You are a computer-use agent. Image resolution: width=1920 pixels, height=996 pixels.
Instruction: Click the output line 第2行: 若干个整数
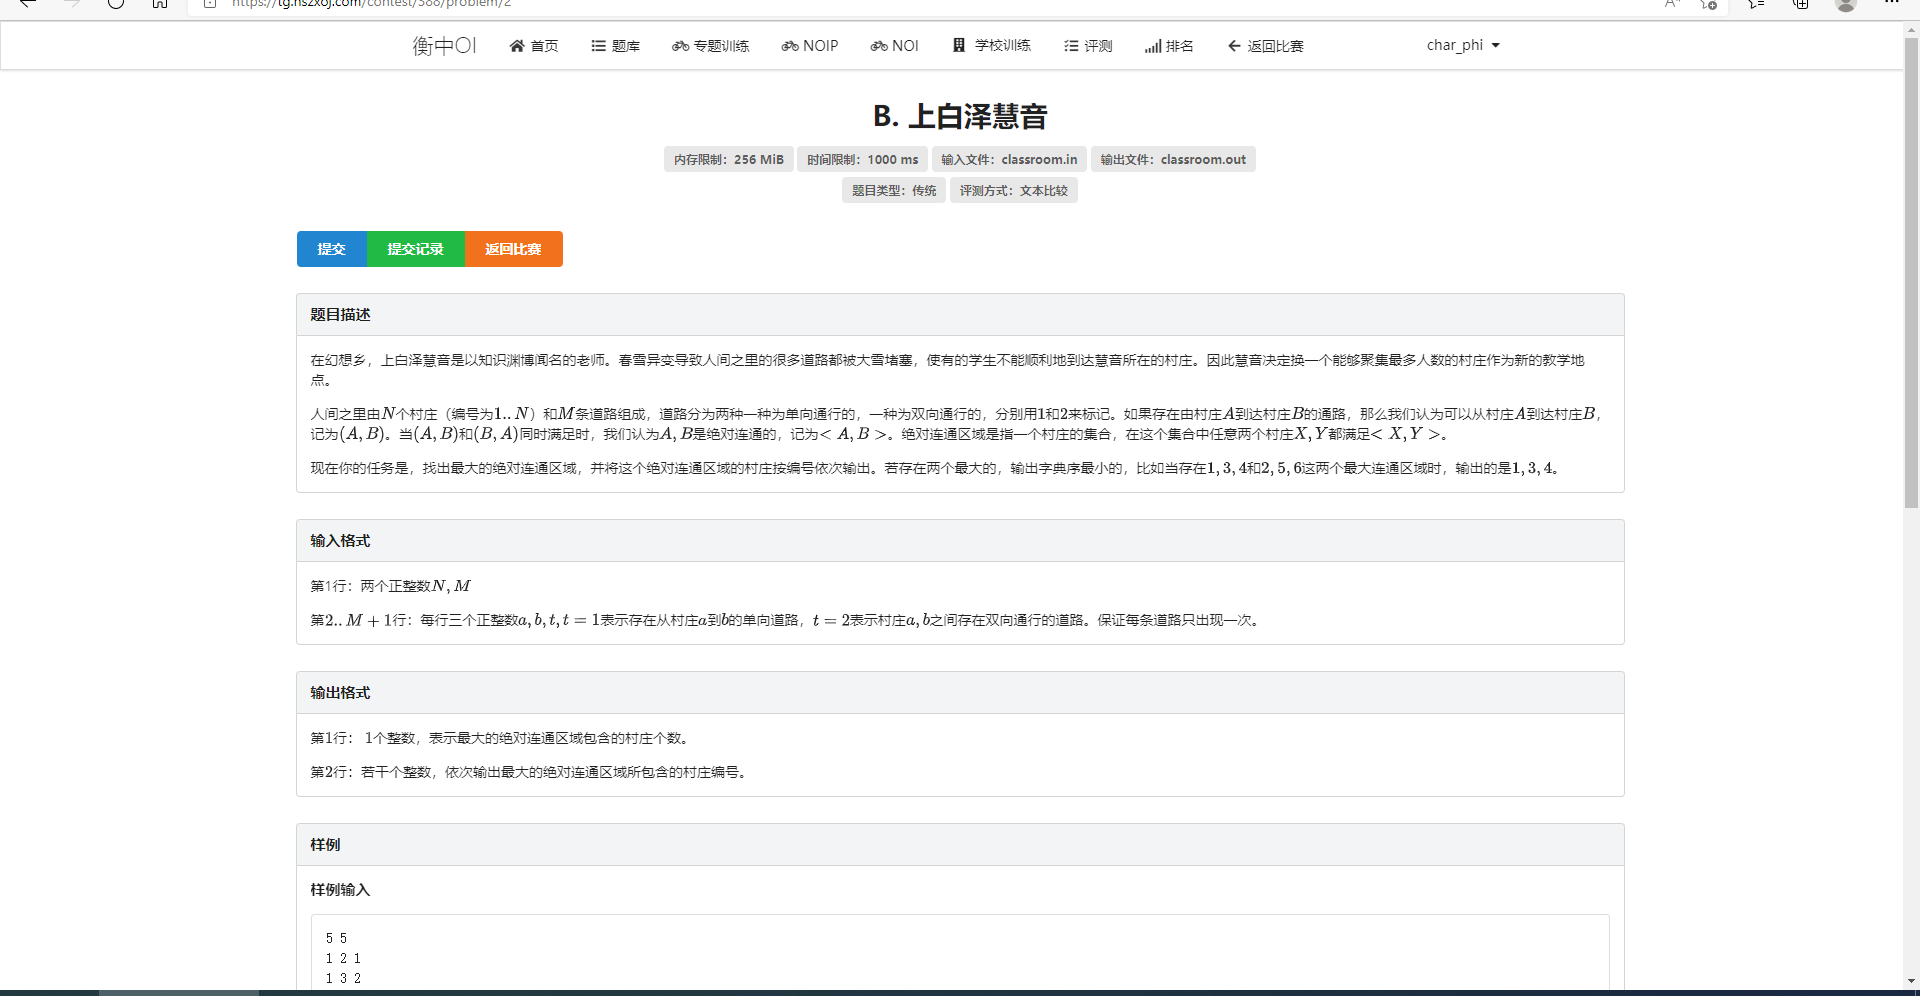click(530, 772)
